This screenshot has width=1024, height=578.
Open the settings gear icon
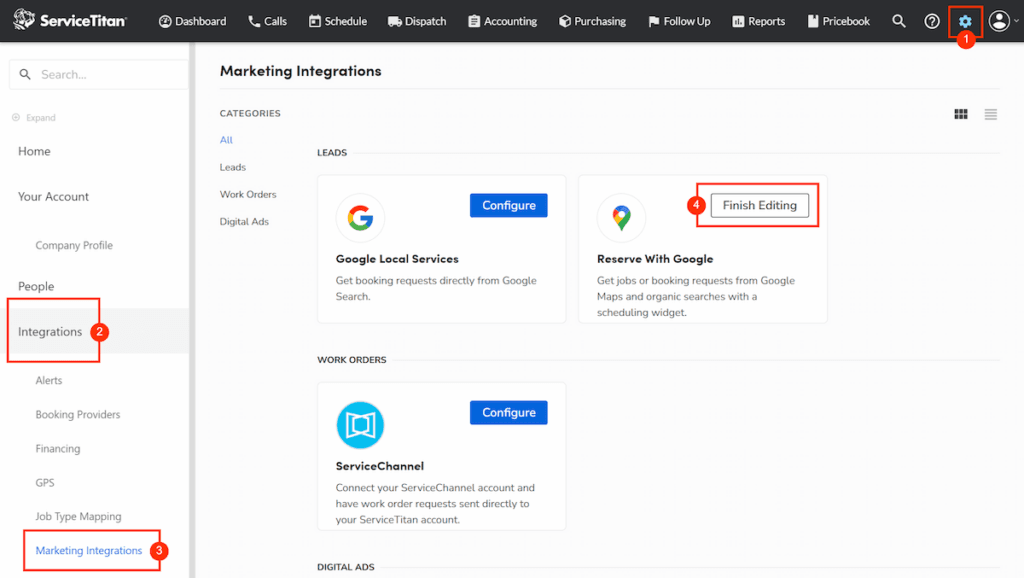point(964,20)
